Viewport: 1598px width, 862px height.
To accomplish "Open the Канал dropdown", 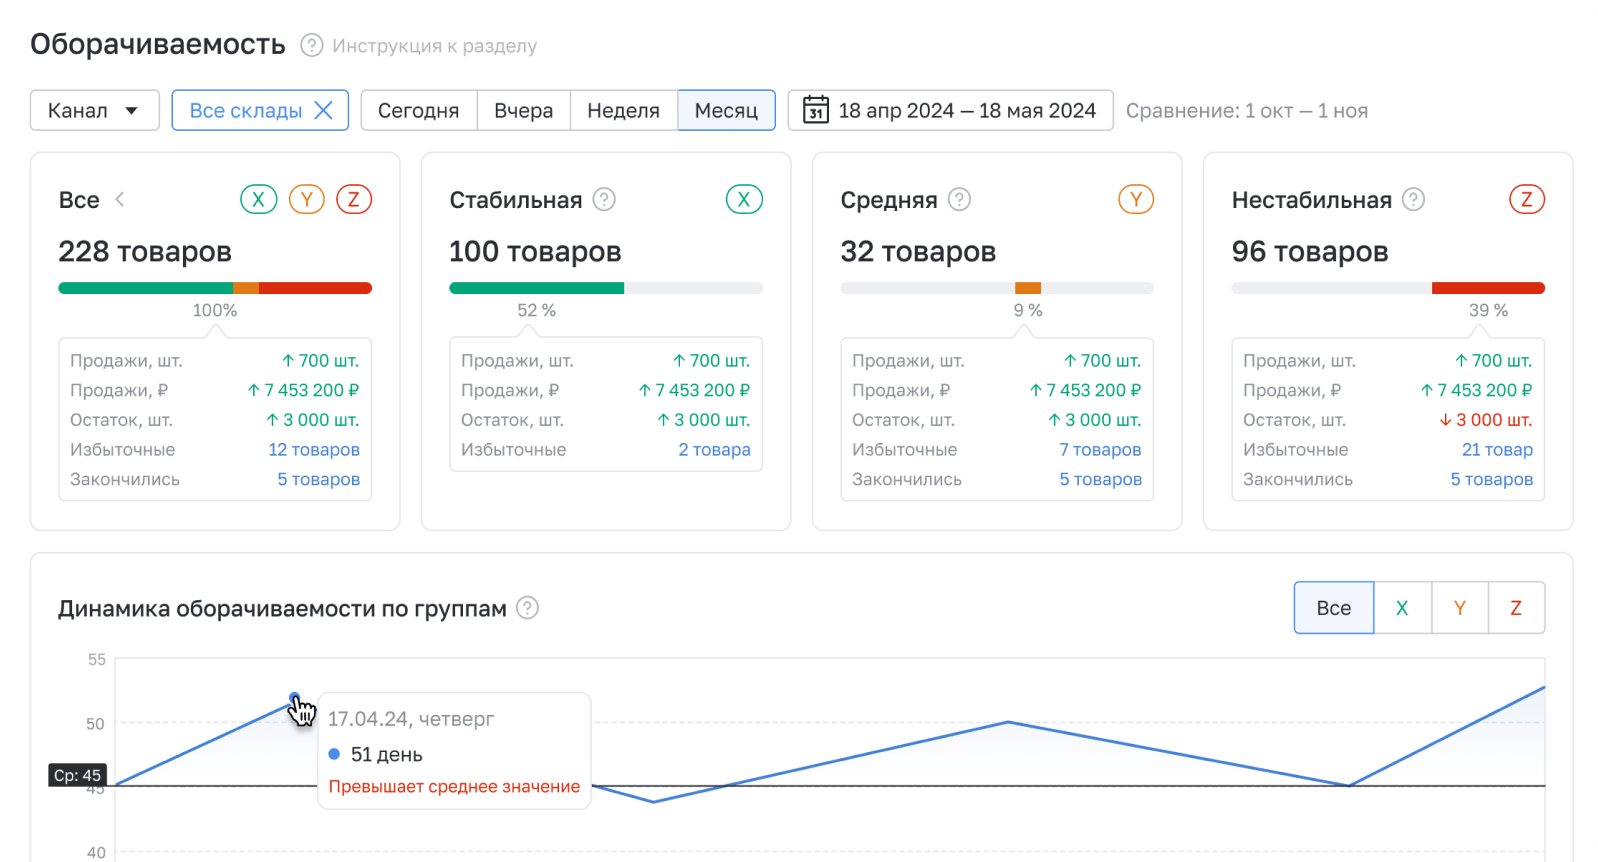I will coord(94,110).
